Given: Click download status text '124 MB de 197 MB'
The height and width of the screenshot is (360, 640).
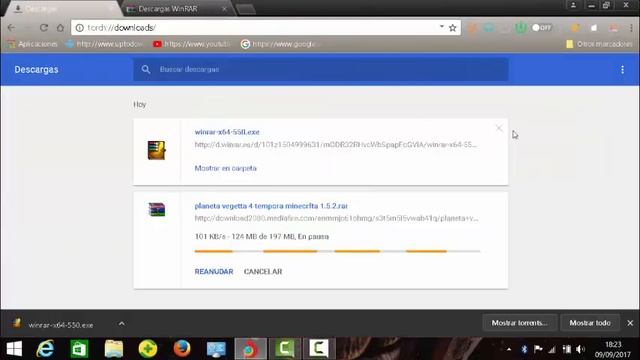Looking at the screenshot, I should (263, 237).
